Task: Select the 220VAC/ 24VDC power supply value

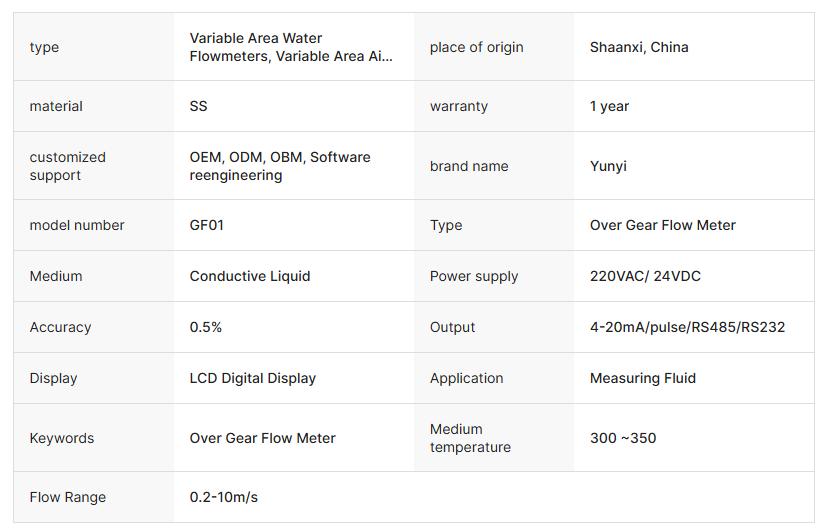Action: [x=645, y=276]
